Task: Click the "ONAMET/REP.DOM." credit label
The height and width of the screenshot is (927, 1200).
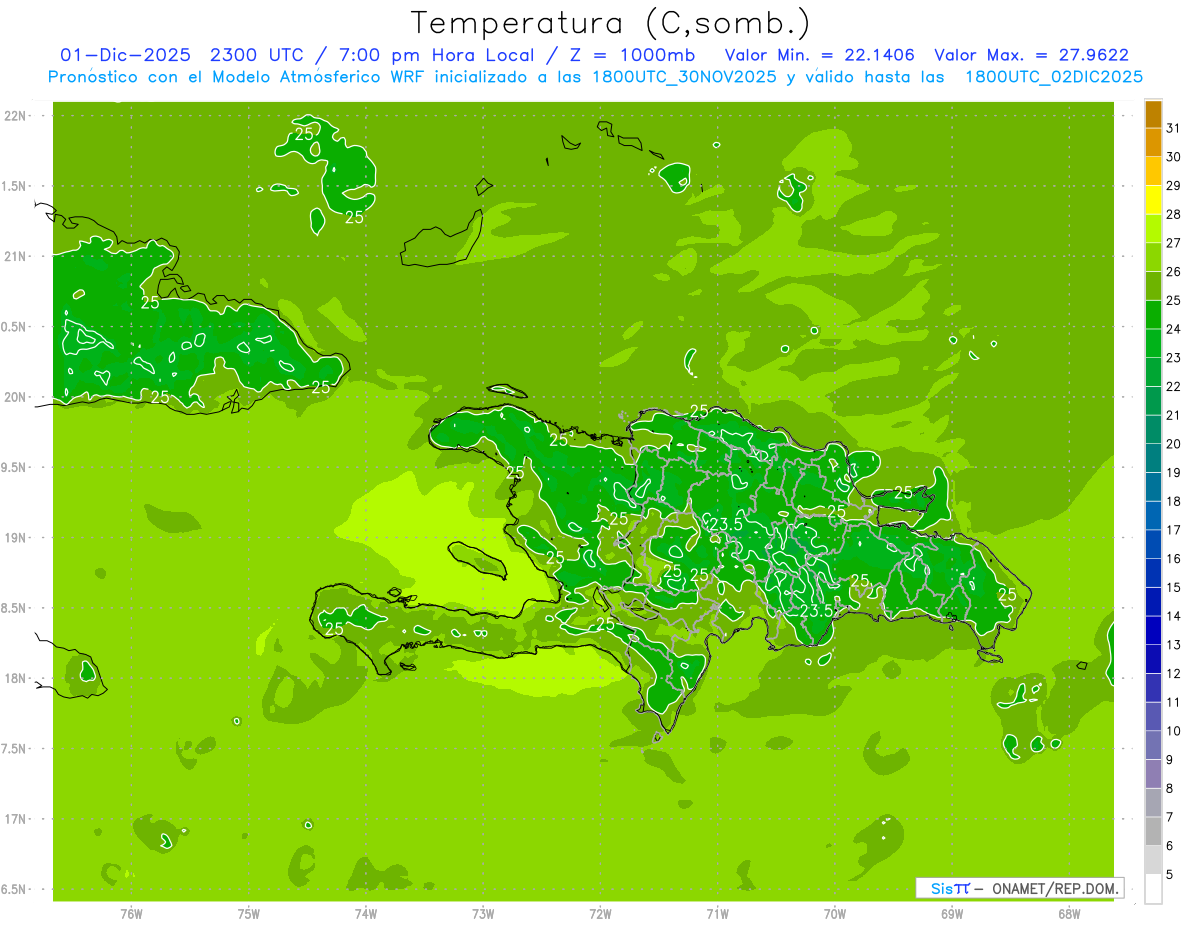Action: pyautogui.click(x=1054, y=888)
